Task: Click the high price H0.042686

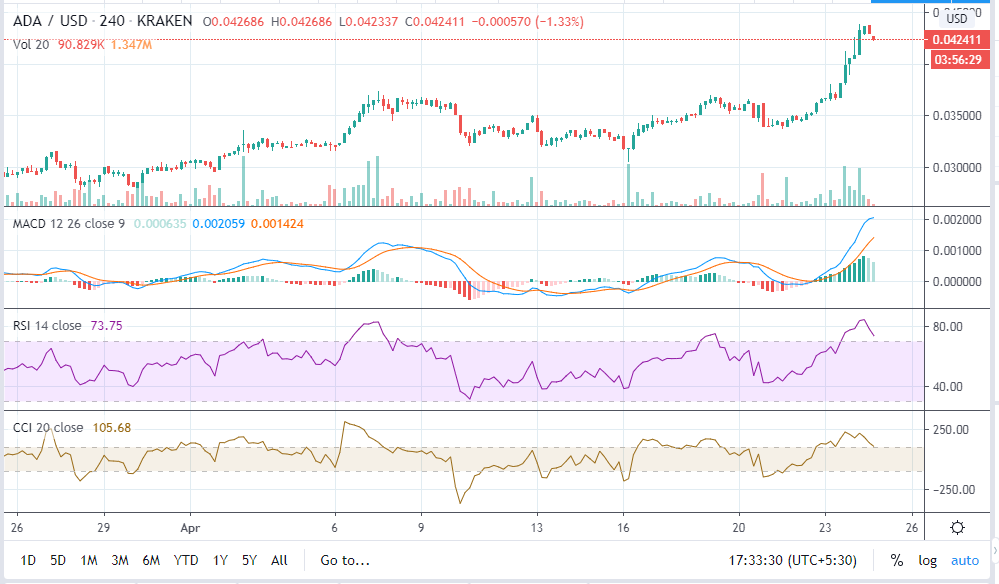Action: click(301, 21)
